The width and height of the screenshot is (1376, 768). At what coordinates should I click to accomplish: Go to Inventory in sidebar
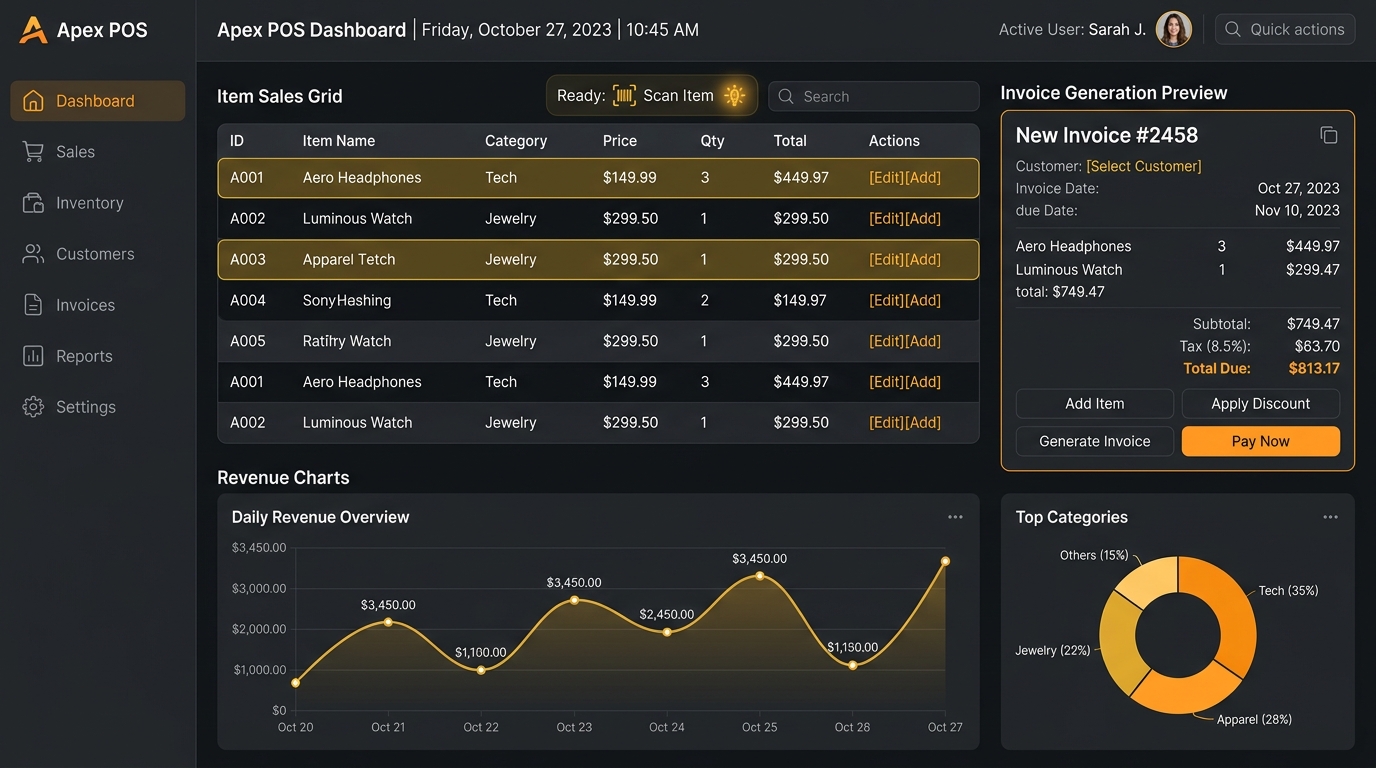tap(98, 203)
